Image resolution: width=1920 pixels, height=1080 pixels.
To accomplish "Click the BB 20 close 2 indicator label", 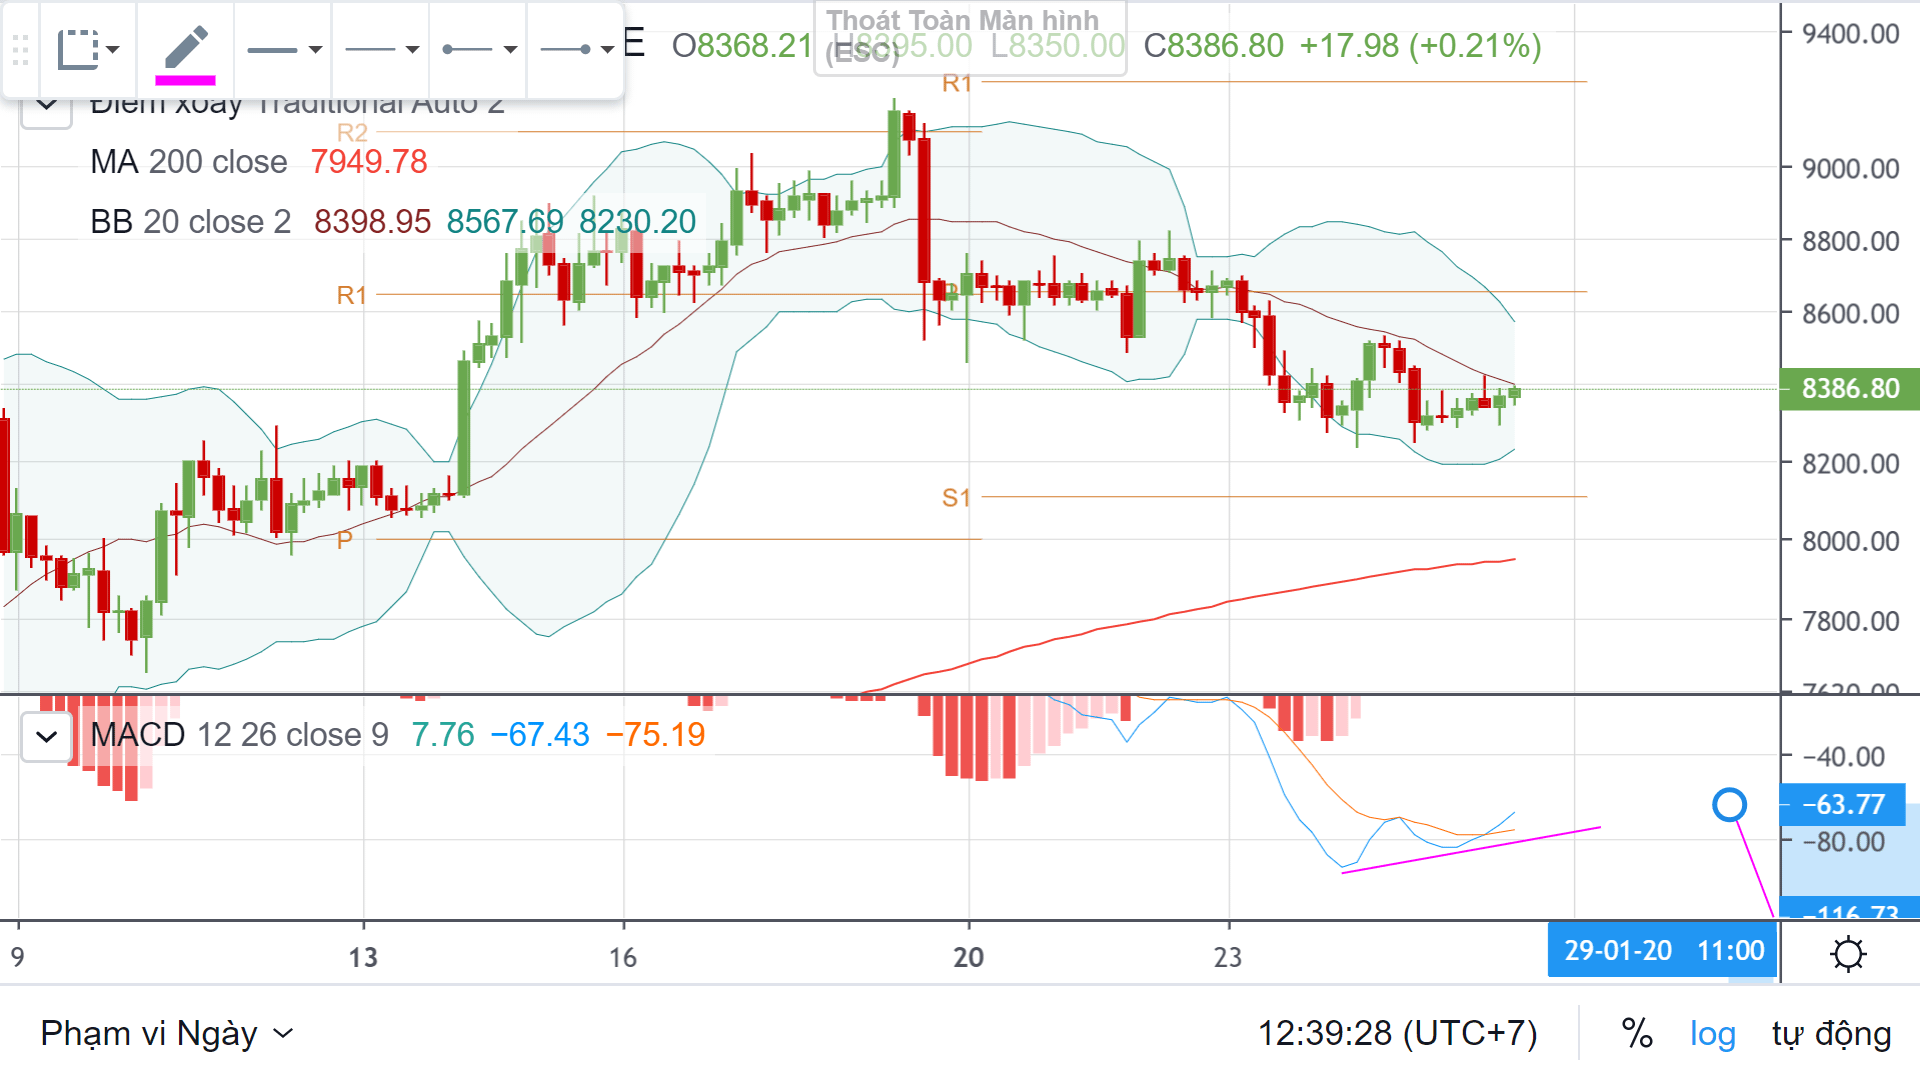I will click(190, 221).
